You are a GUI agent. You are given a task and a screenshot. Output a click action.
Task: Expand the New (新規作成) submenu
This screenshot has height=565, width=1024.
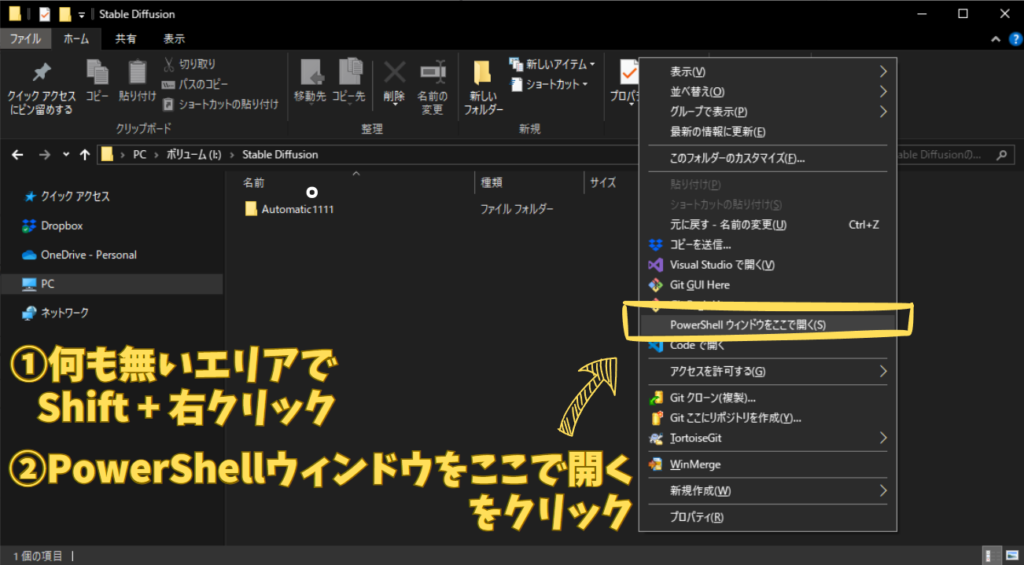(767, 491)
